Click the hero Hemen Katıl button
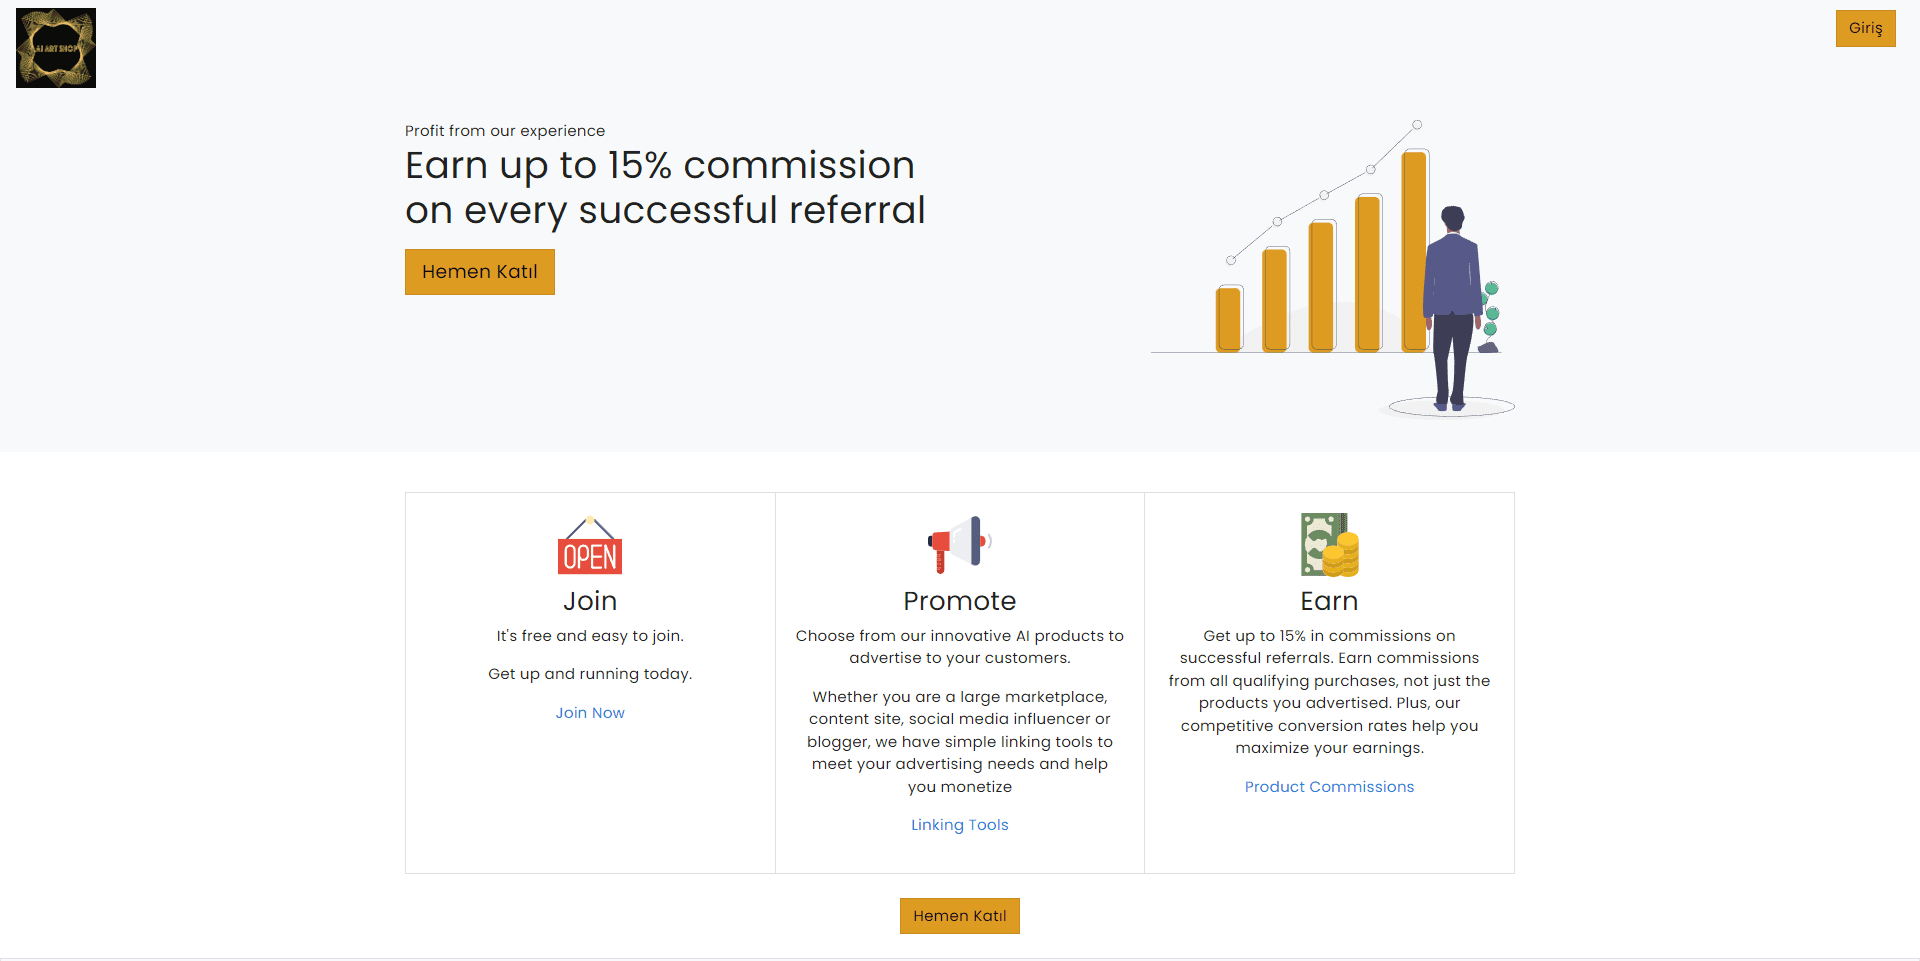1920x961 pixels. tap(480, 272)
